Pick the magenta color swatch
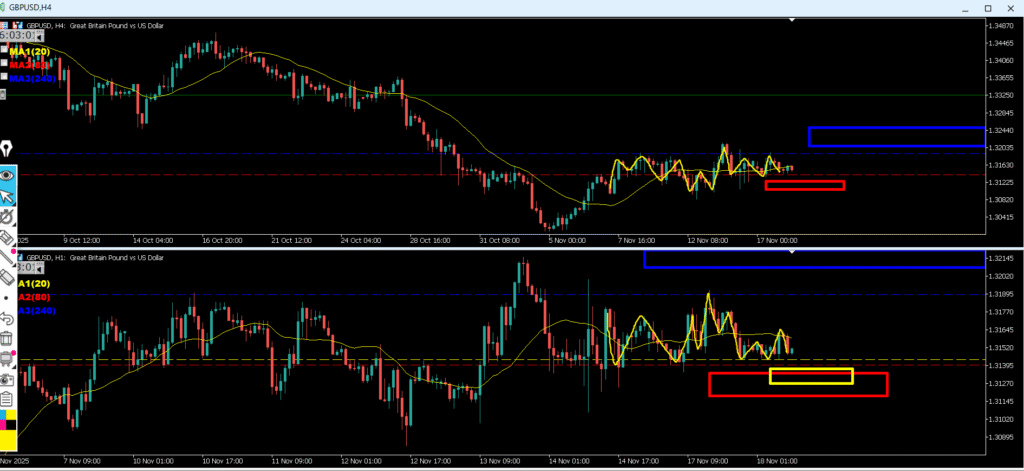Screen dimensions: 1024x471 click(4, 425)
